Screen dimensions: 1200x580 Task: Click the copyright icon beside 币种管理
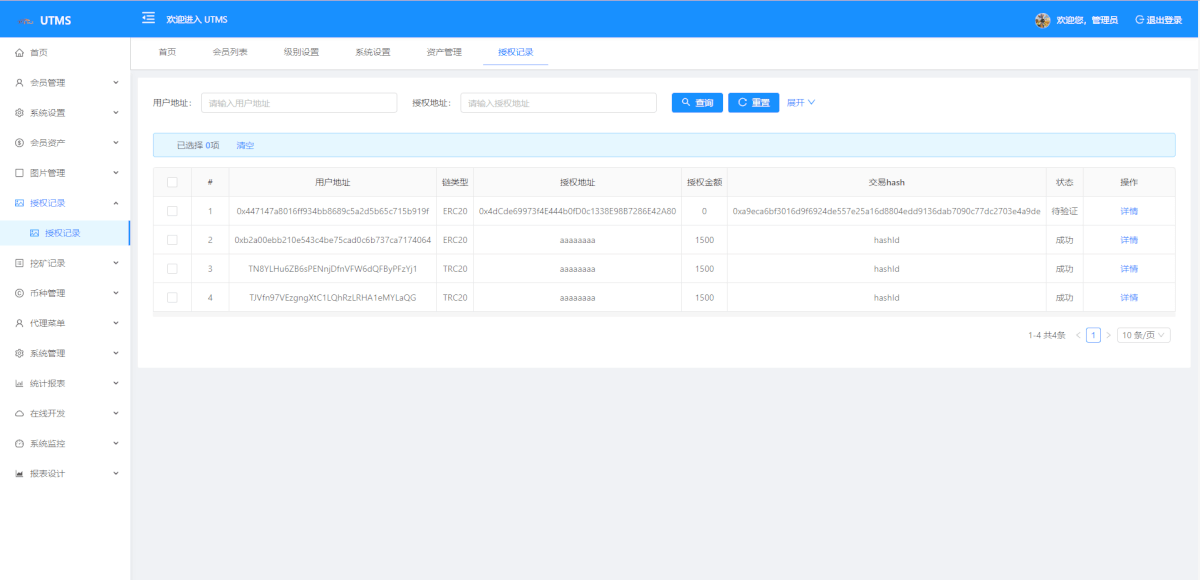19,293
